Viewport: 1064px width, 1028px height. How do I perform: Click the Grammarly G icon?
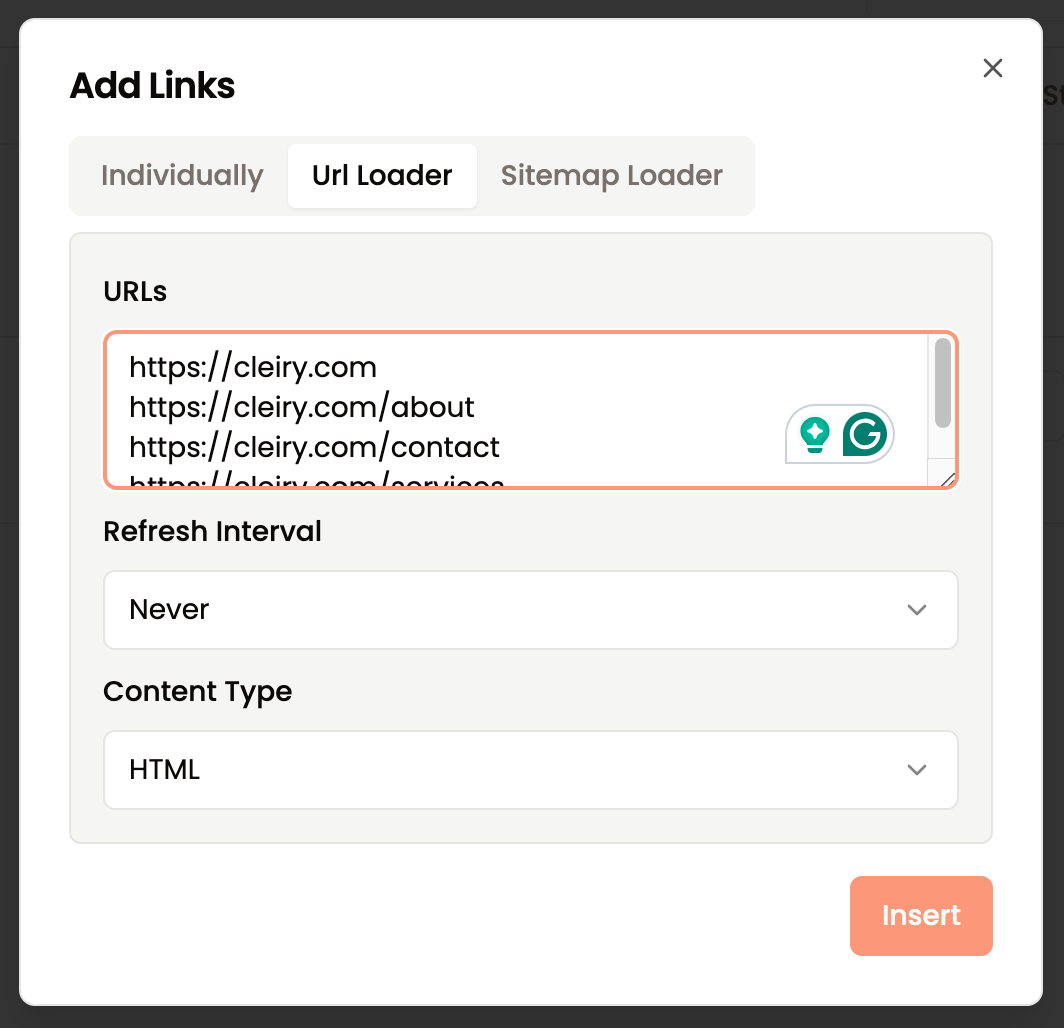coord(864,434)
